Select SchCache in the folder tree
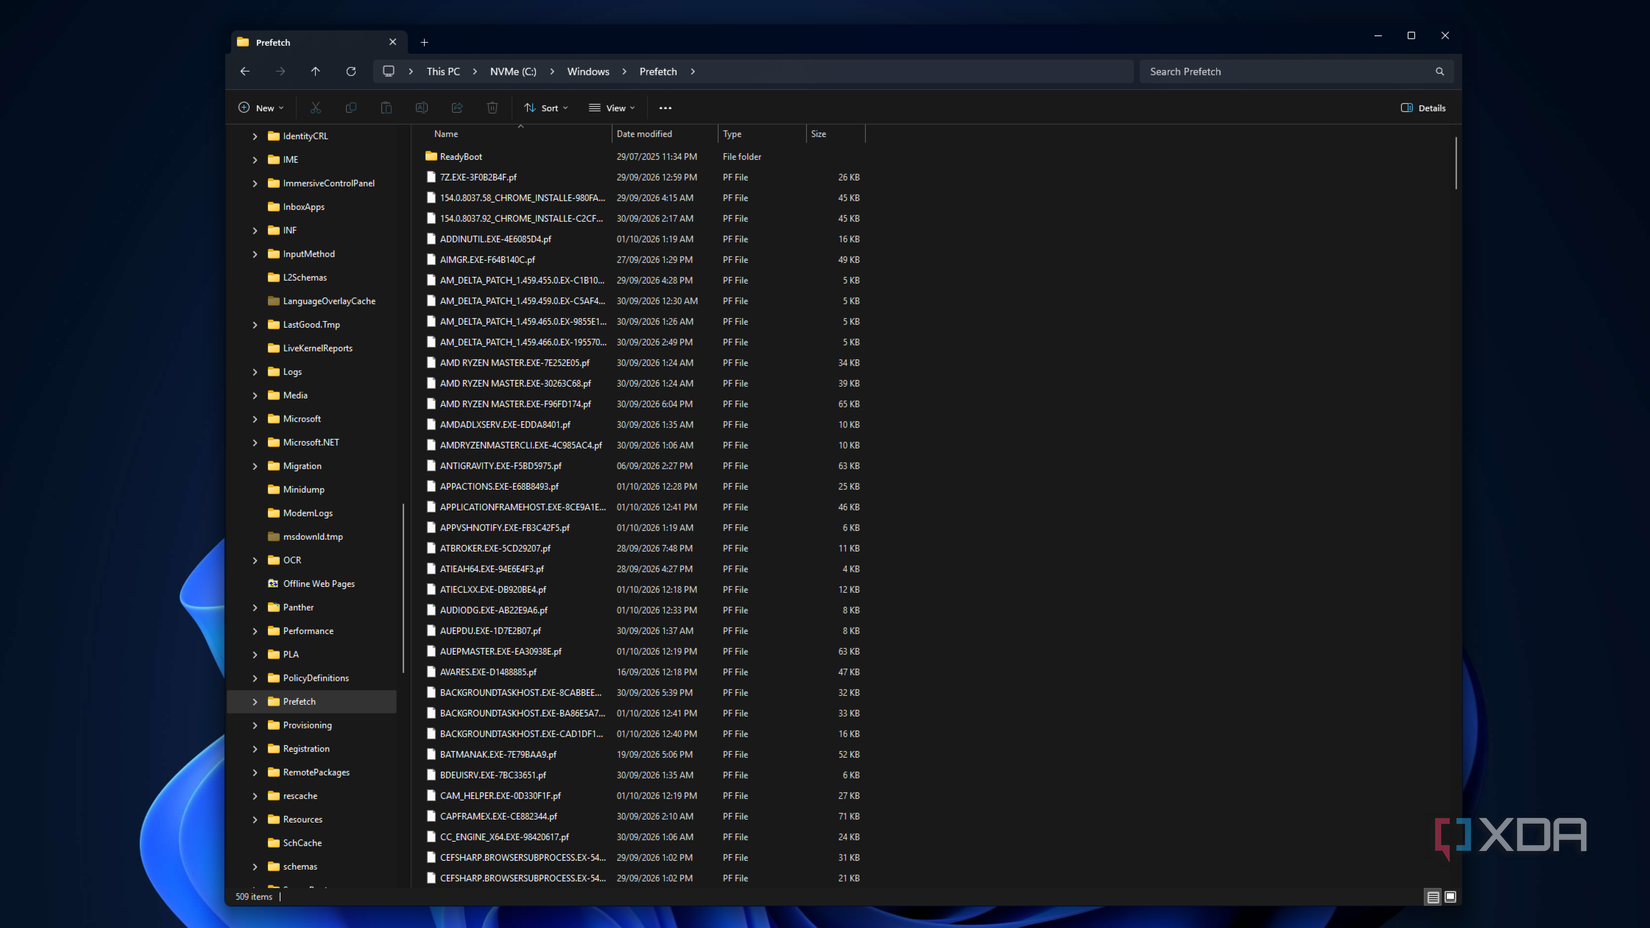 click(302, 843)
